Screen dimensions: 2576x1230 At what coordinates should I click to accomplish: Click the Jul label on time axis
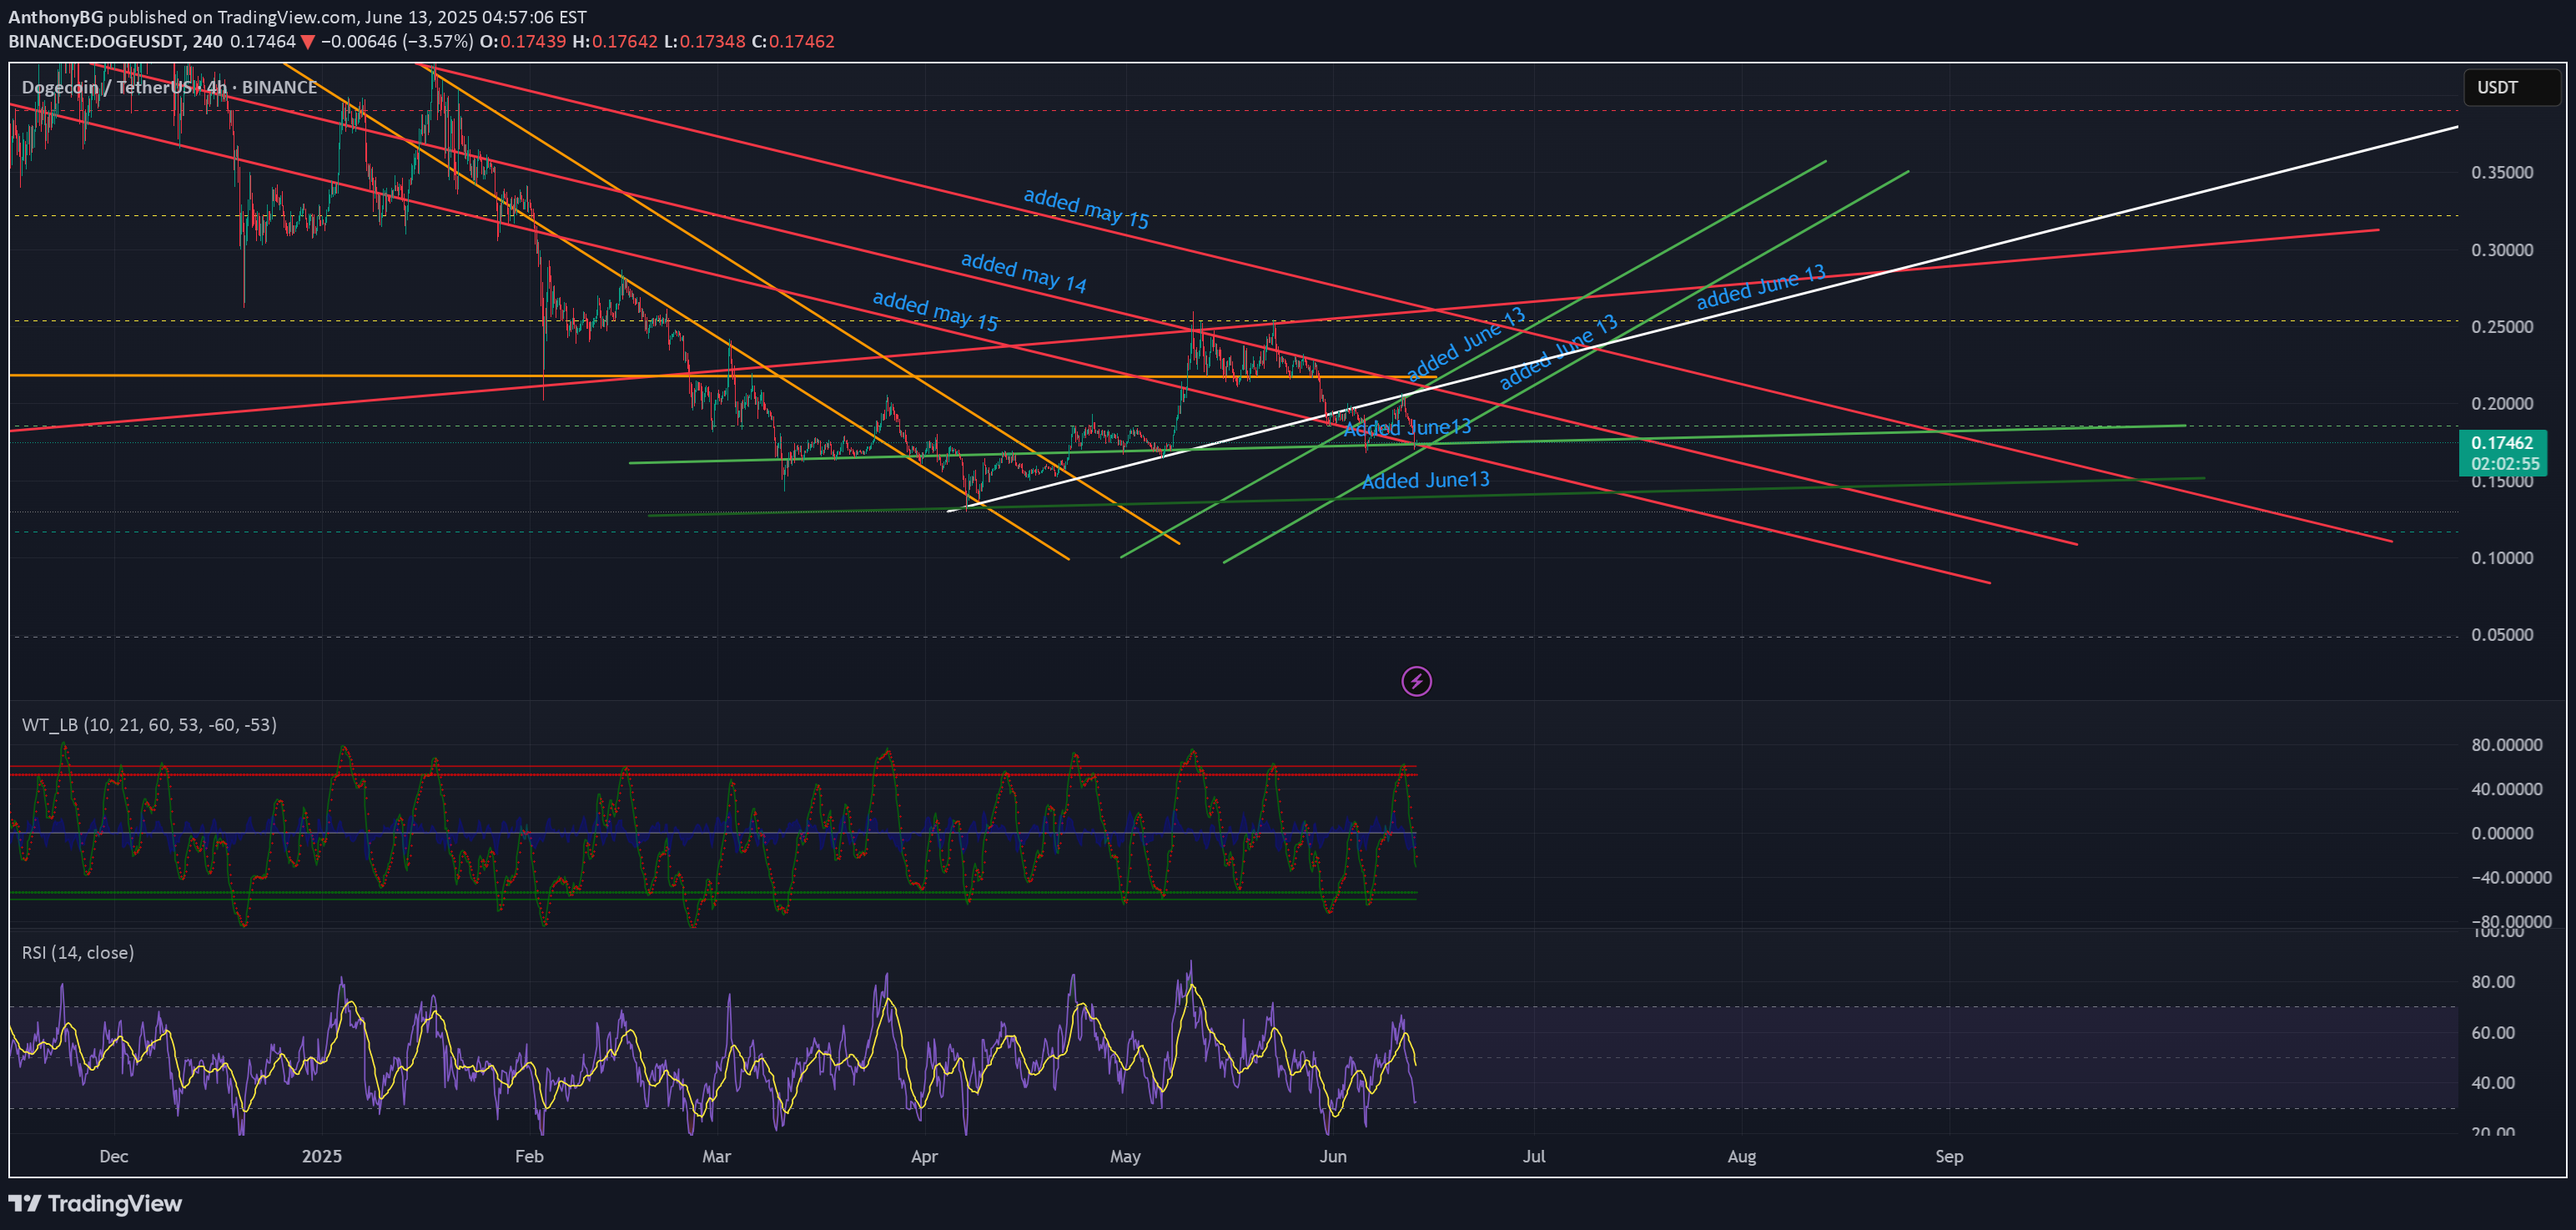point(1533,1156)
